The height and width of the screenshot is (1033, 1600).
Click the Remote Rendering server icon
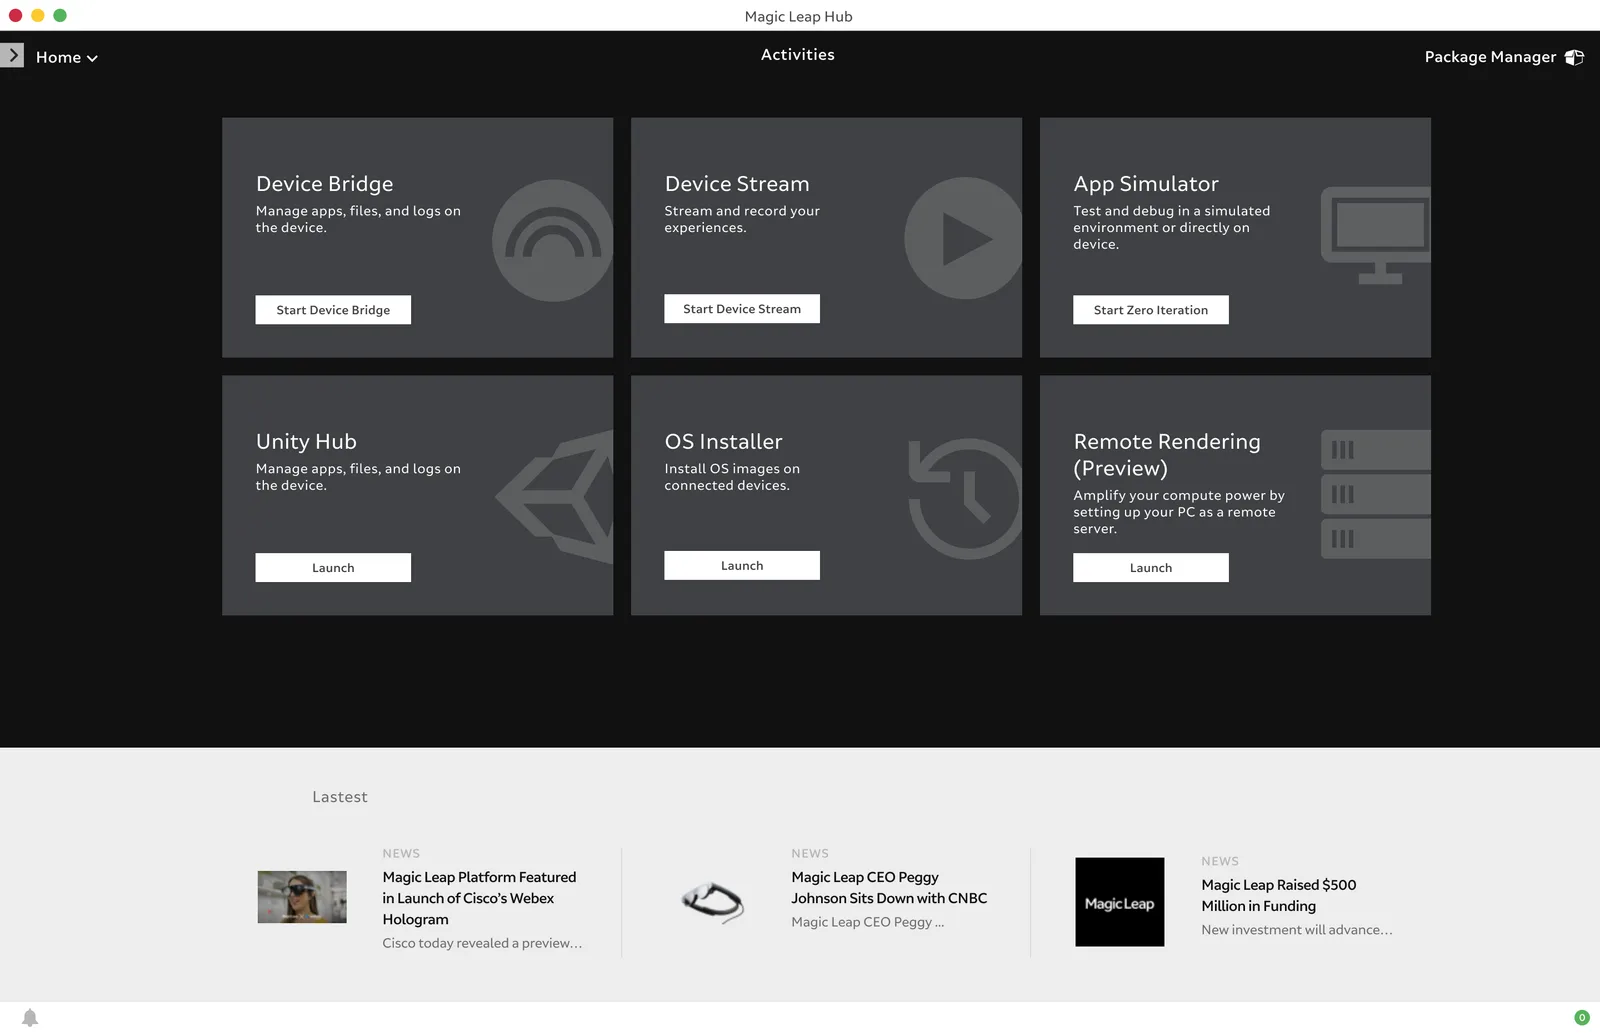(x=1376, y=494)
